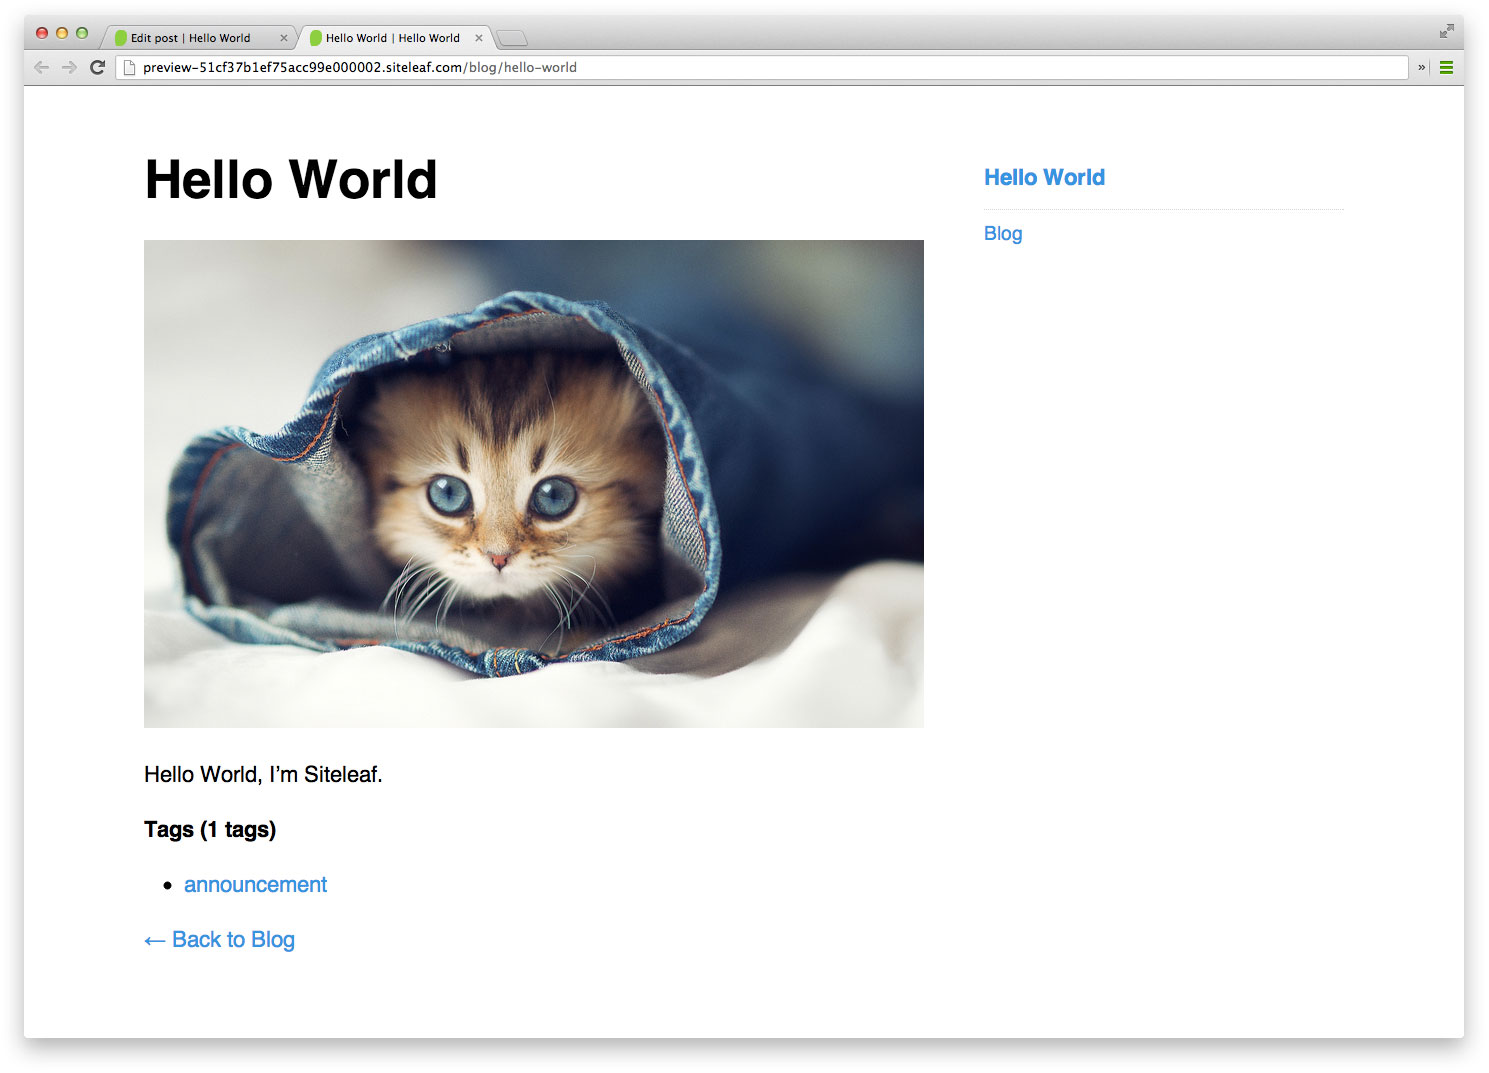Go to Blog in the sidebar
This screenshot has height=1073, width=1489.
click(x=1003, y=233)
